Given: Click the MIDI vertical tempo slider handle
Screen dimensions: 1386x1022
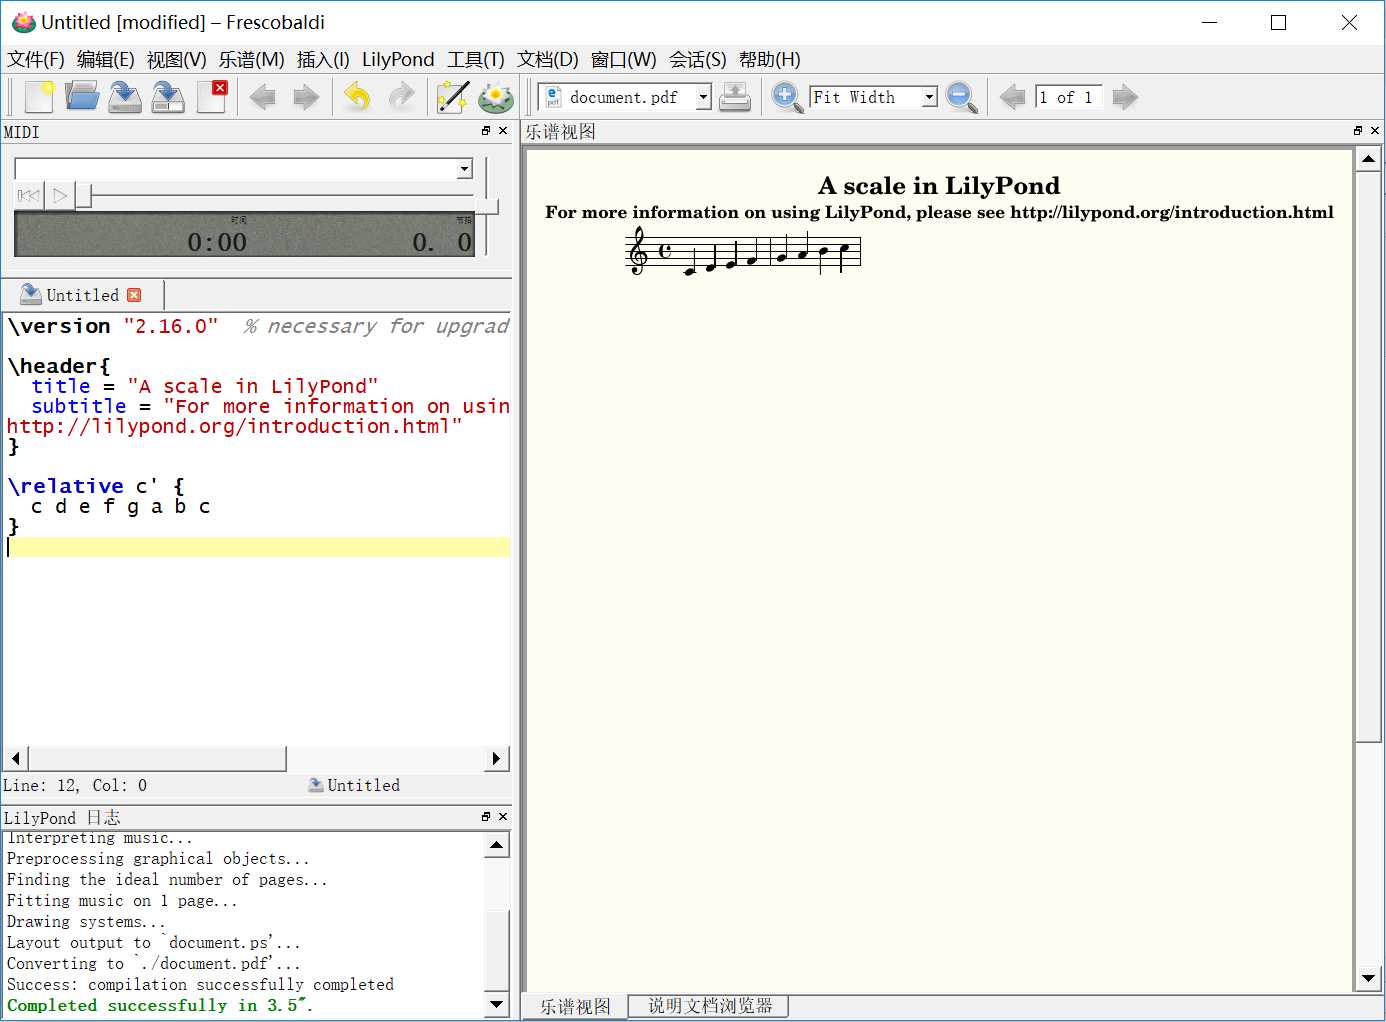Looking at the screenshot, I should click(487, 207).
